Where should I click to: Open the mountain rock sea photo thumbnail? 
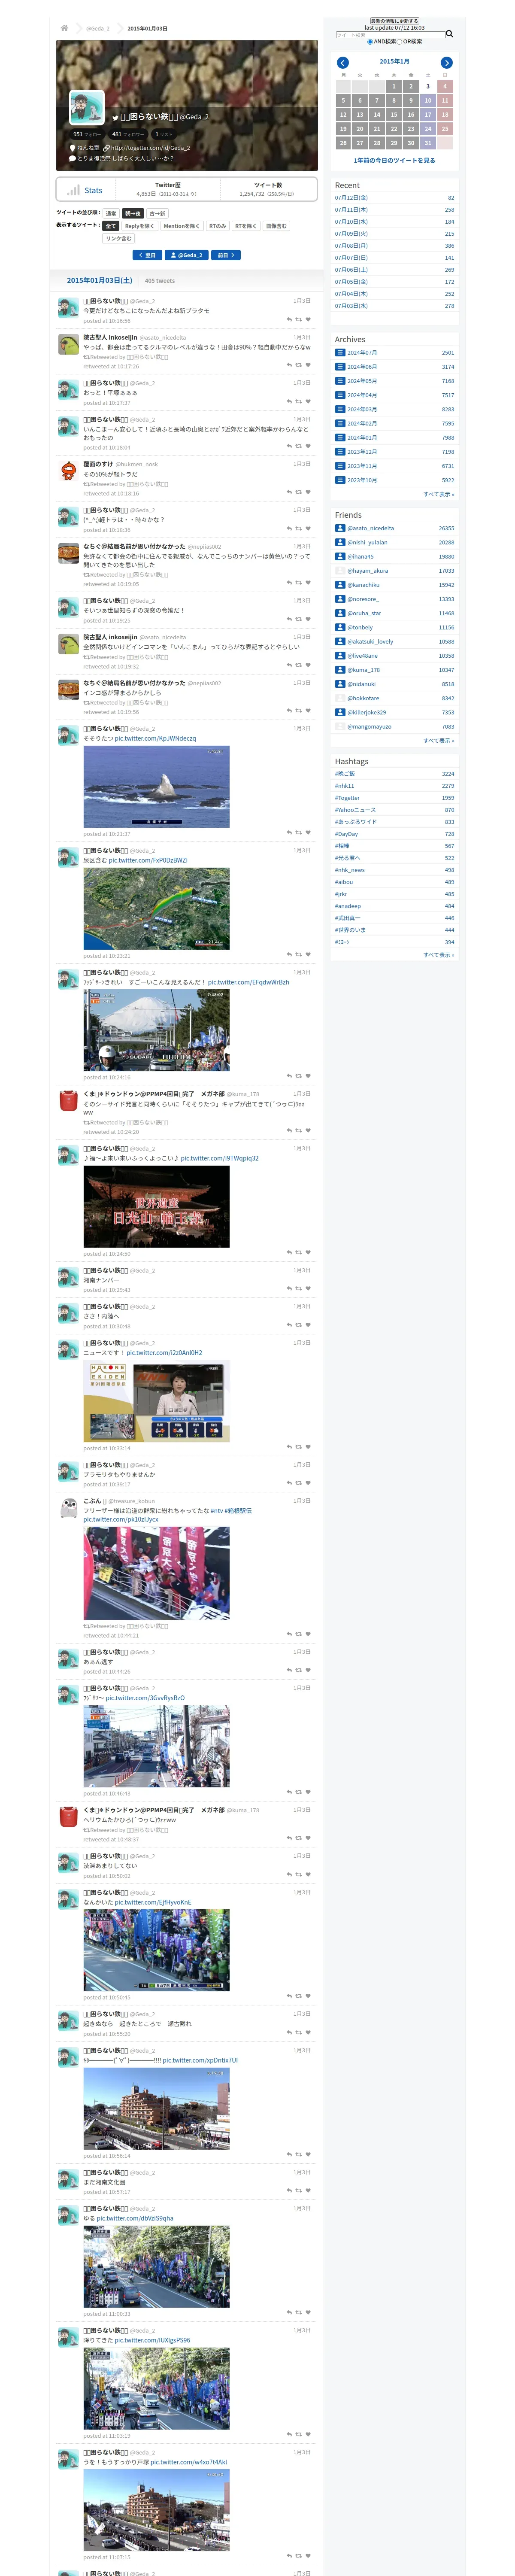click(x=156, y=786)
